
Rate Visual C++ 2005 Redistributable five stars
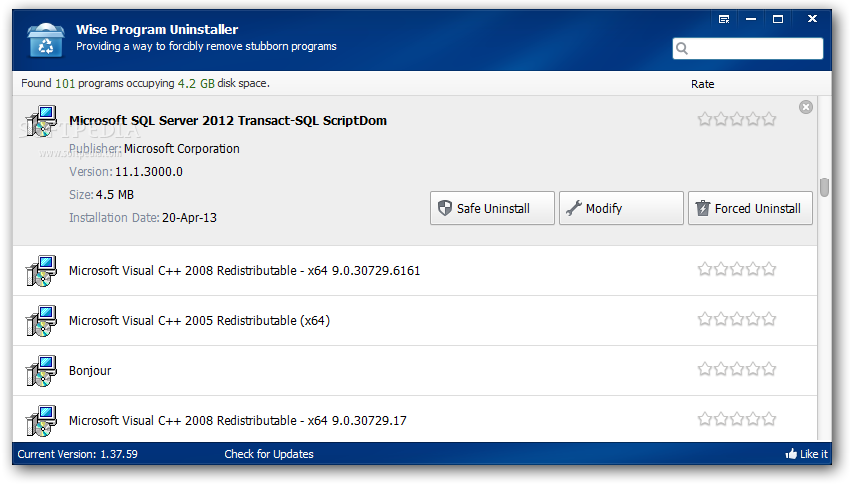point(769,319)
